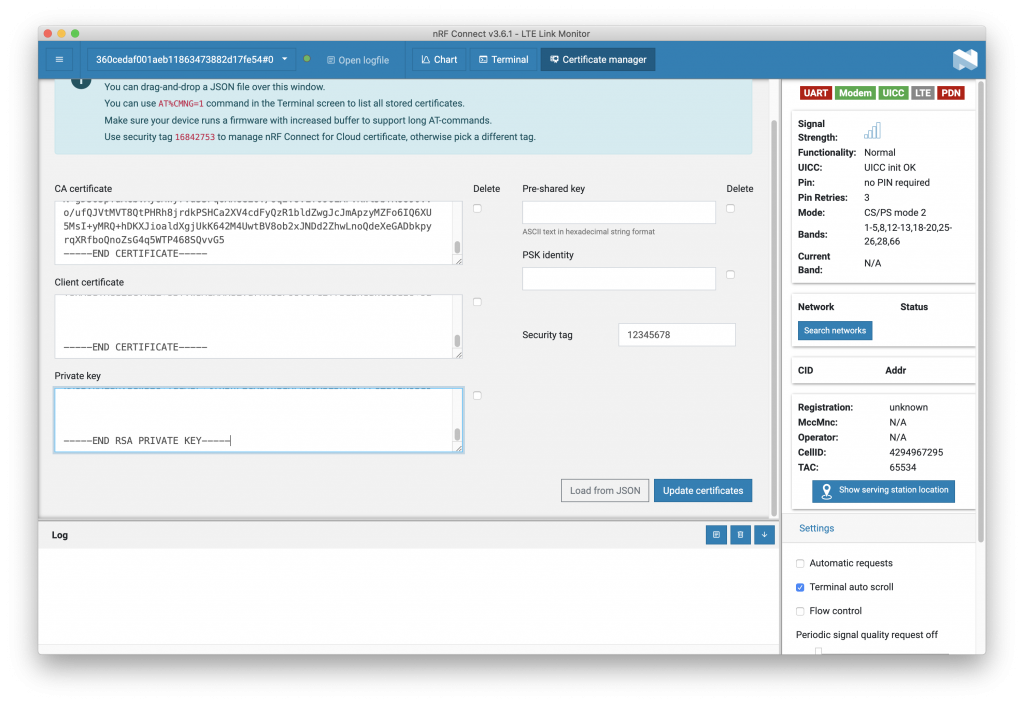Enable Flow control

[x=800, y=611]
